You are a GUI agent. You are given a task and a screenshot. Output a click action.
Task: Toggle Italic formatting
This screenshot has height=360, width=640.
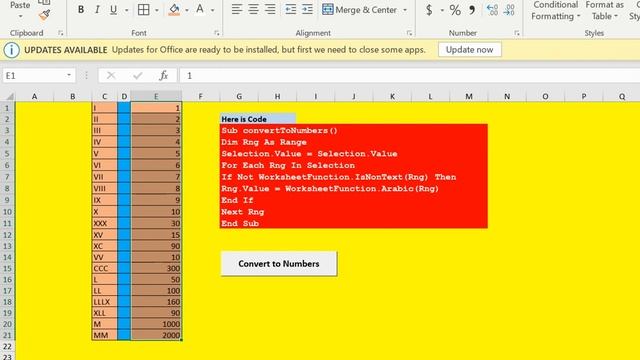(x=97, y=9)
